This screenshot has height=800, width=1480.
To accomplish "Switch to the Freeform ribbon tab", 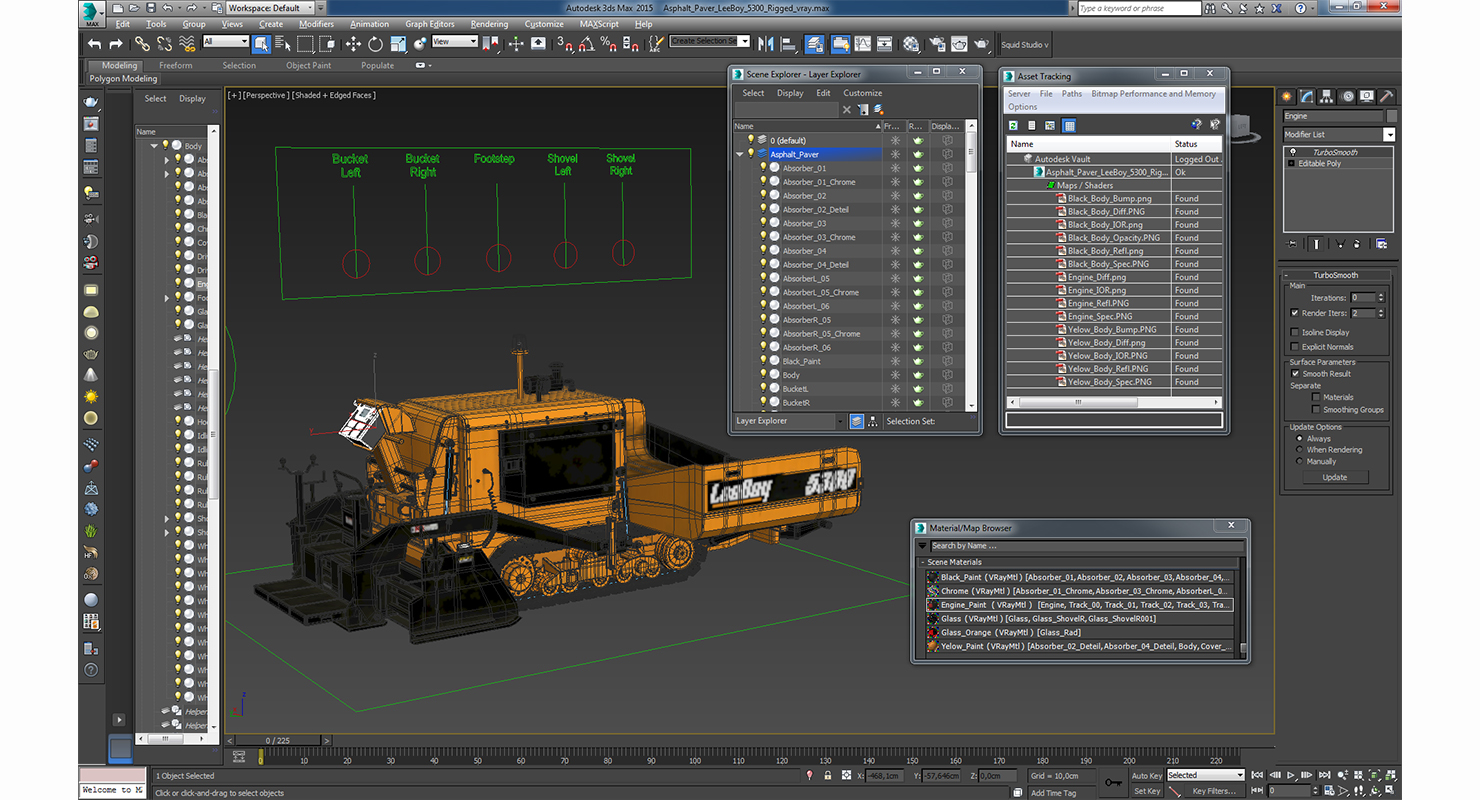I will coord(176,65).
